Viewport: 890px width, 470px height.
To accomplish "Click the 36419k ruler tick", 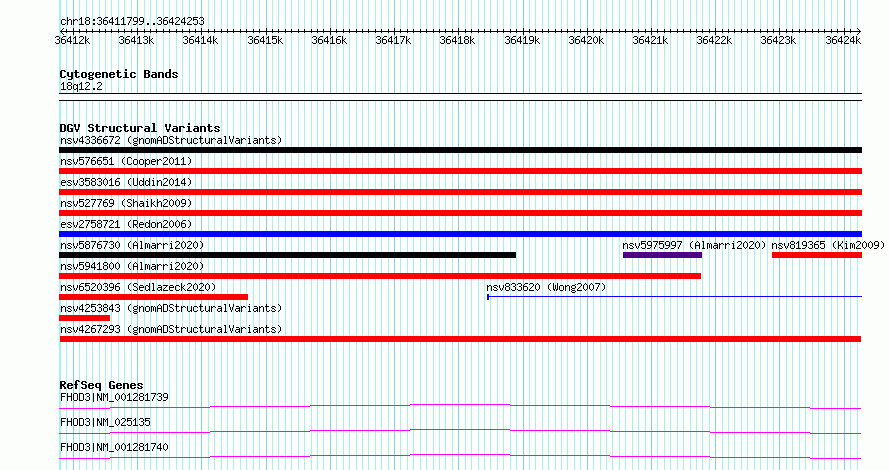I will (x=522, y=40).
